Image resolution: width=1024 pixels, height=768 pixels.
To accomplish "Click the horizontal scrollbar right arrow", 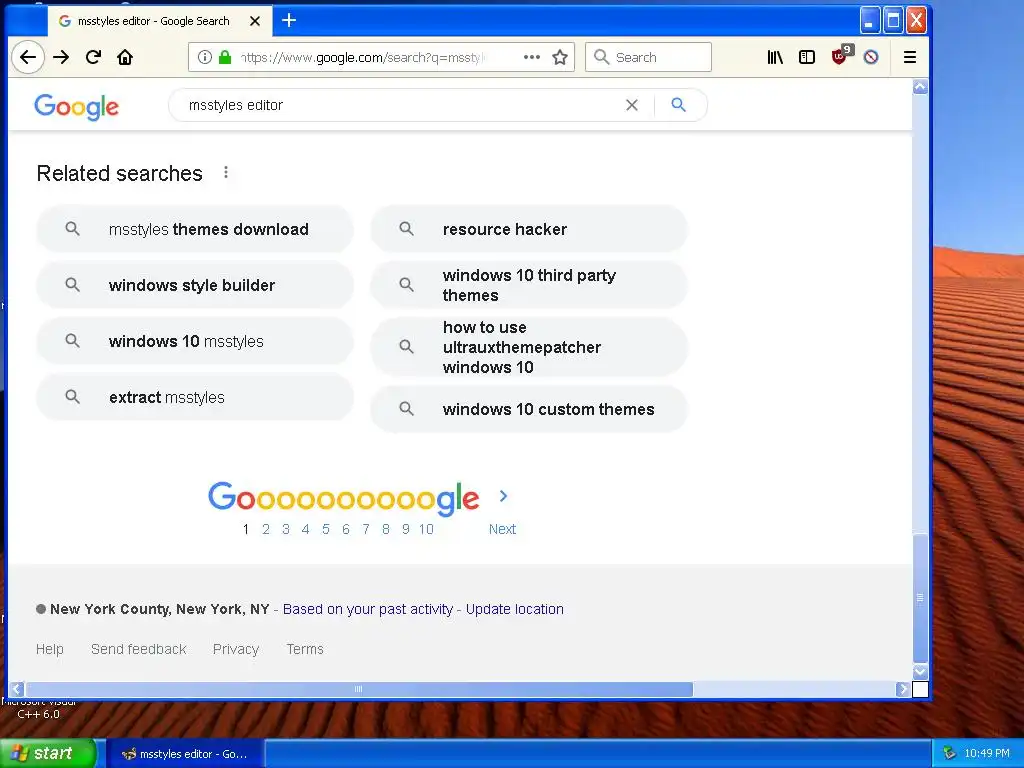I will pyautogui.click(x=903, y=689).
